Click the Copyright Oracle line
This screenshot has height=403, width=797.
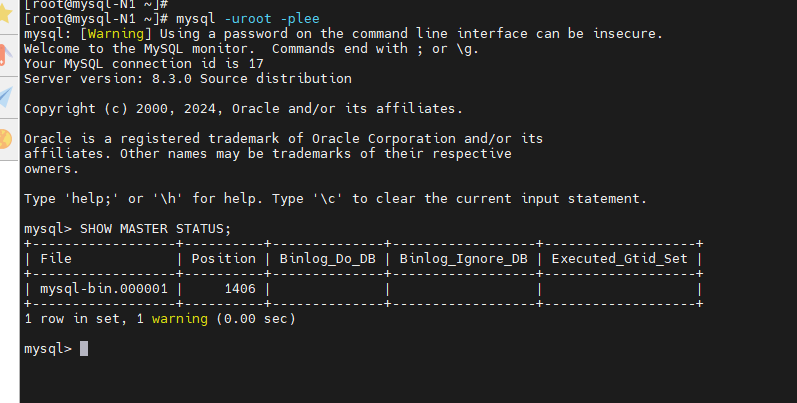pos(243,109)
